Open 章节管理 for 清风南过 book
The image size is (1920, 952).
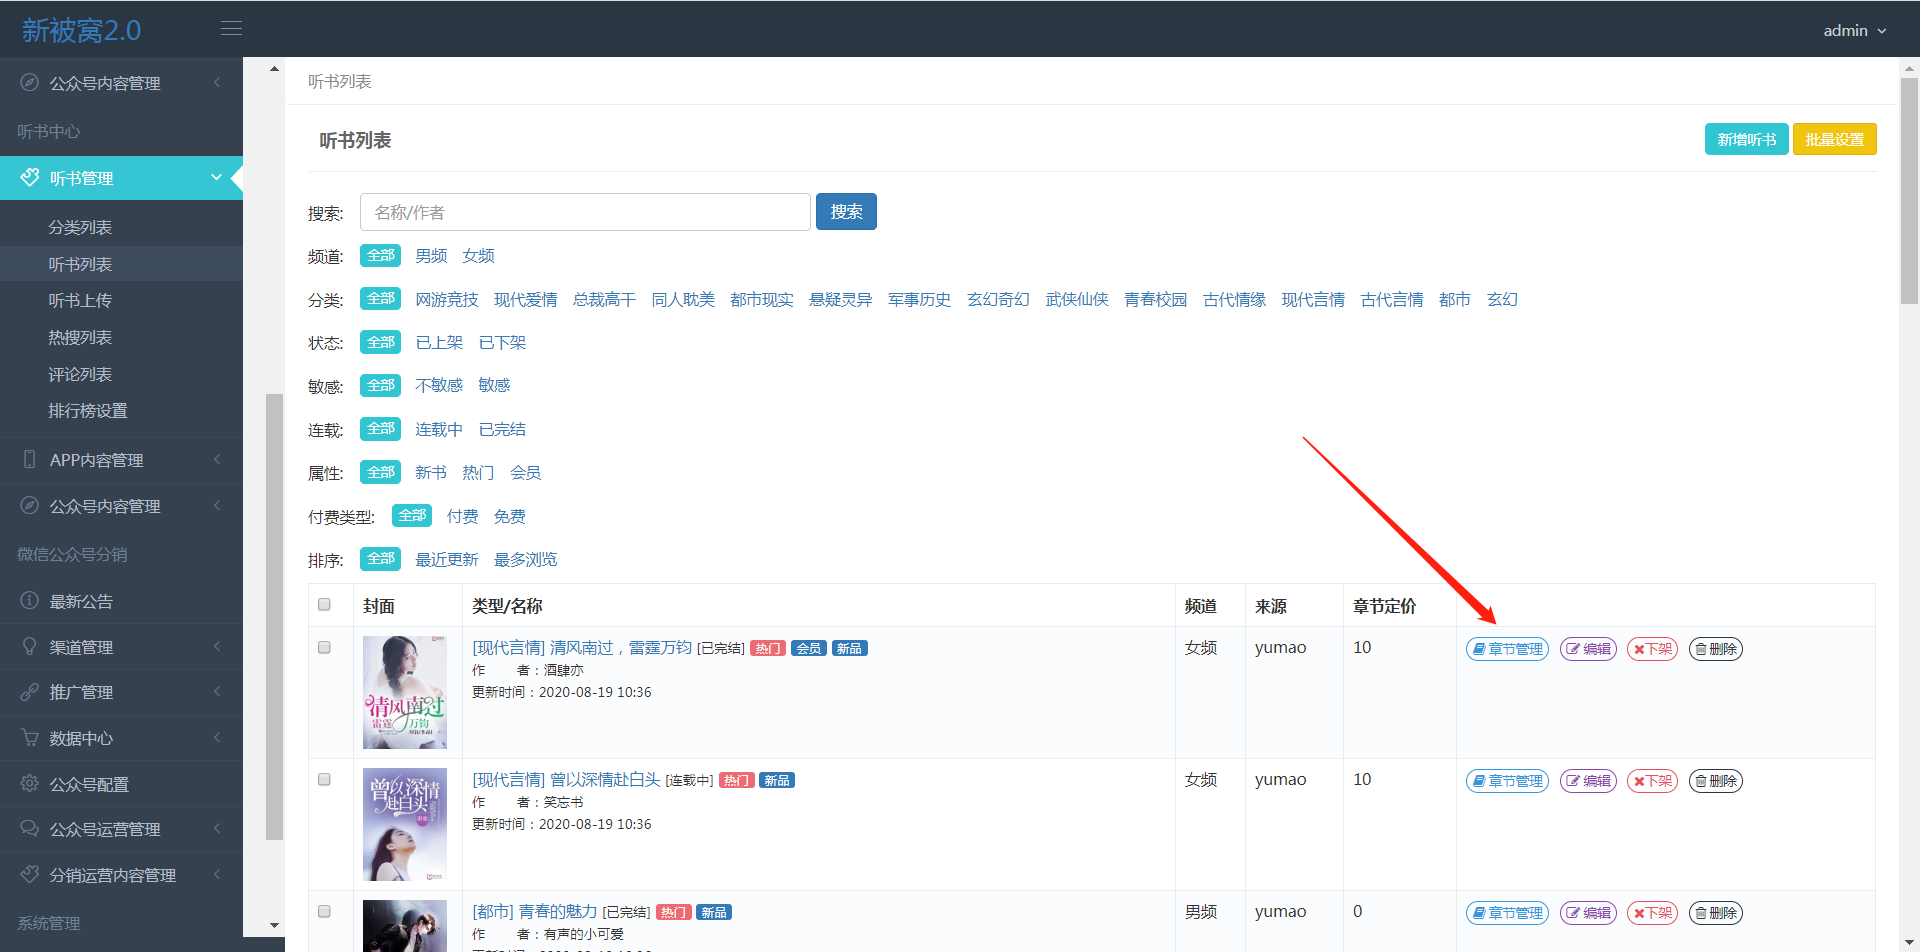pos(1507,649)
